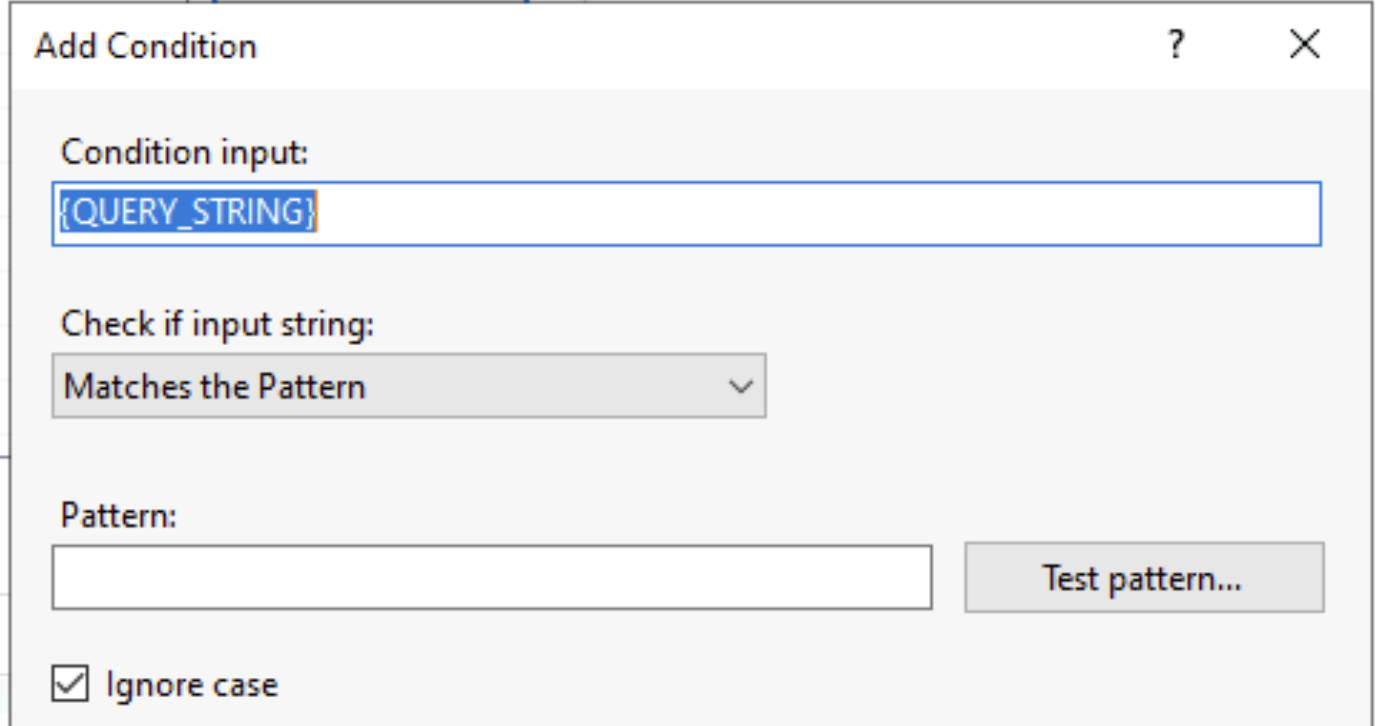Viewport: 1376px width, 726px height.
Task: Select the "Matches the Pattern" text in combo box
Action: (x=215, y=386)
